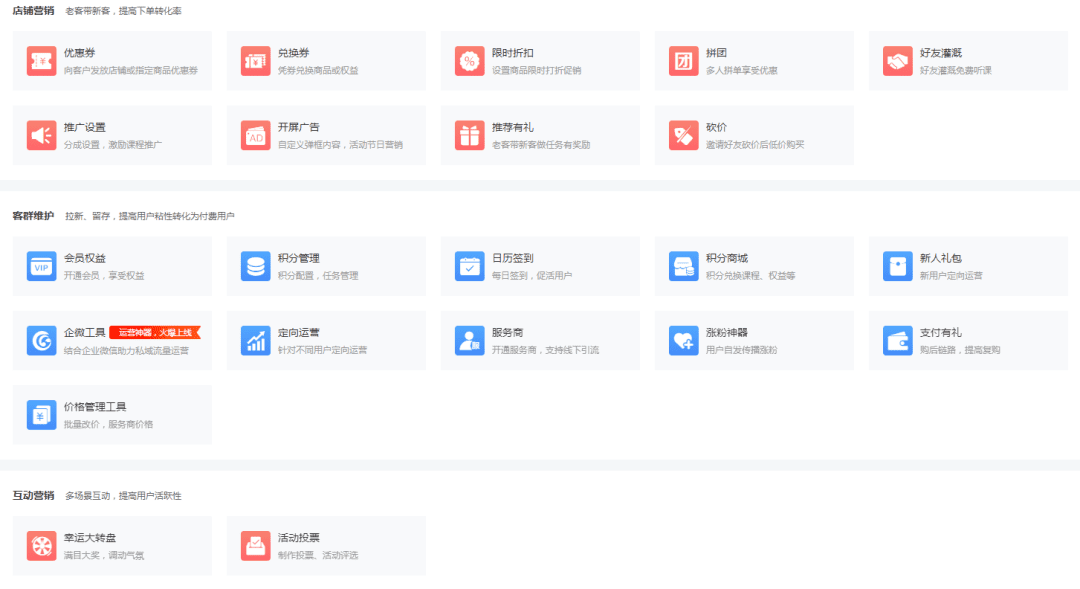Select the 日历签到 calendar check icon

tap(470, 266)
